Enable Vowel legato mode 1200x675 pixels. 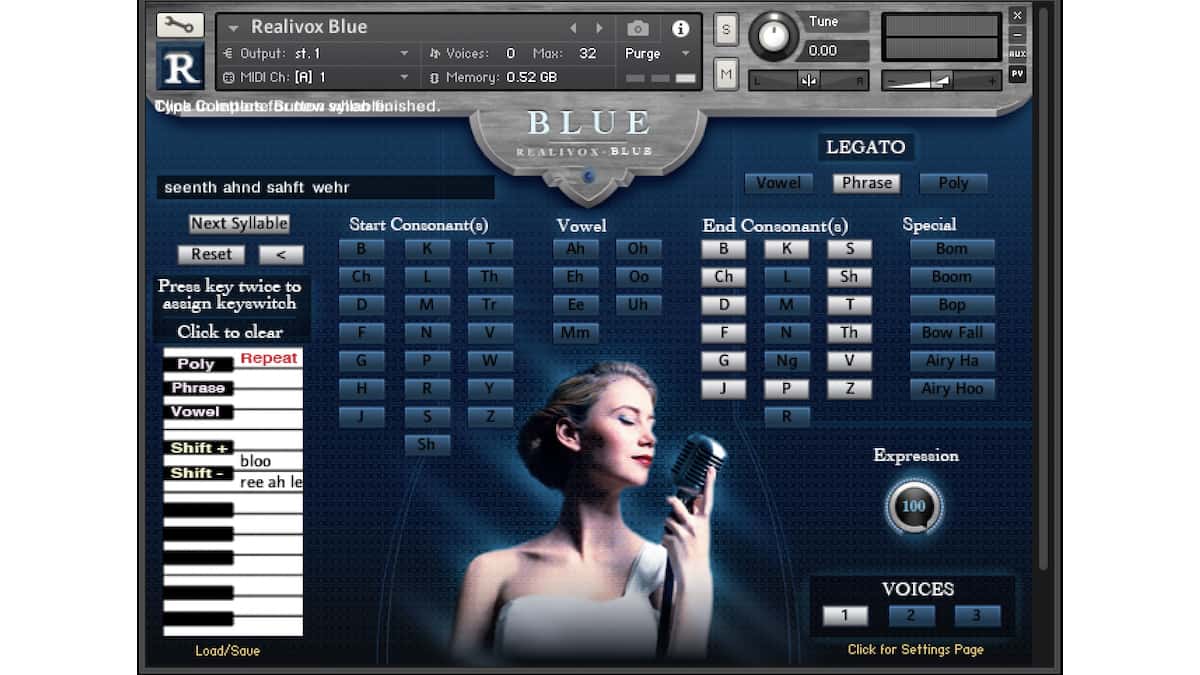click(x=778, y=183)
